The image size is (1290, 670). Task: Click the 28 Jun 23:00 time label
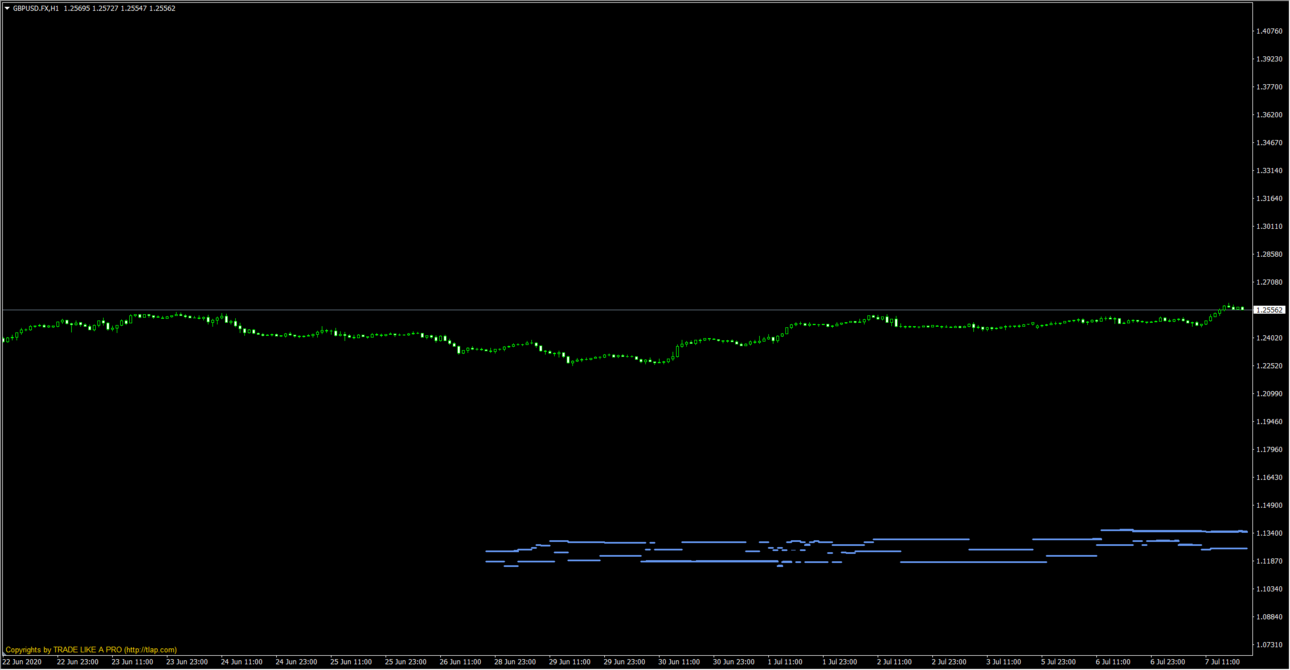point(515,662)
